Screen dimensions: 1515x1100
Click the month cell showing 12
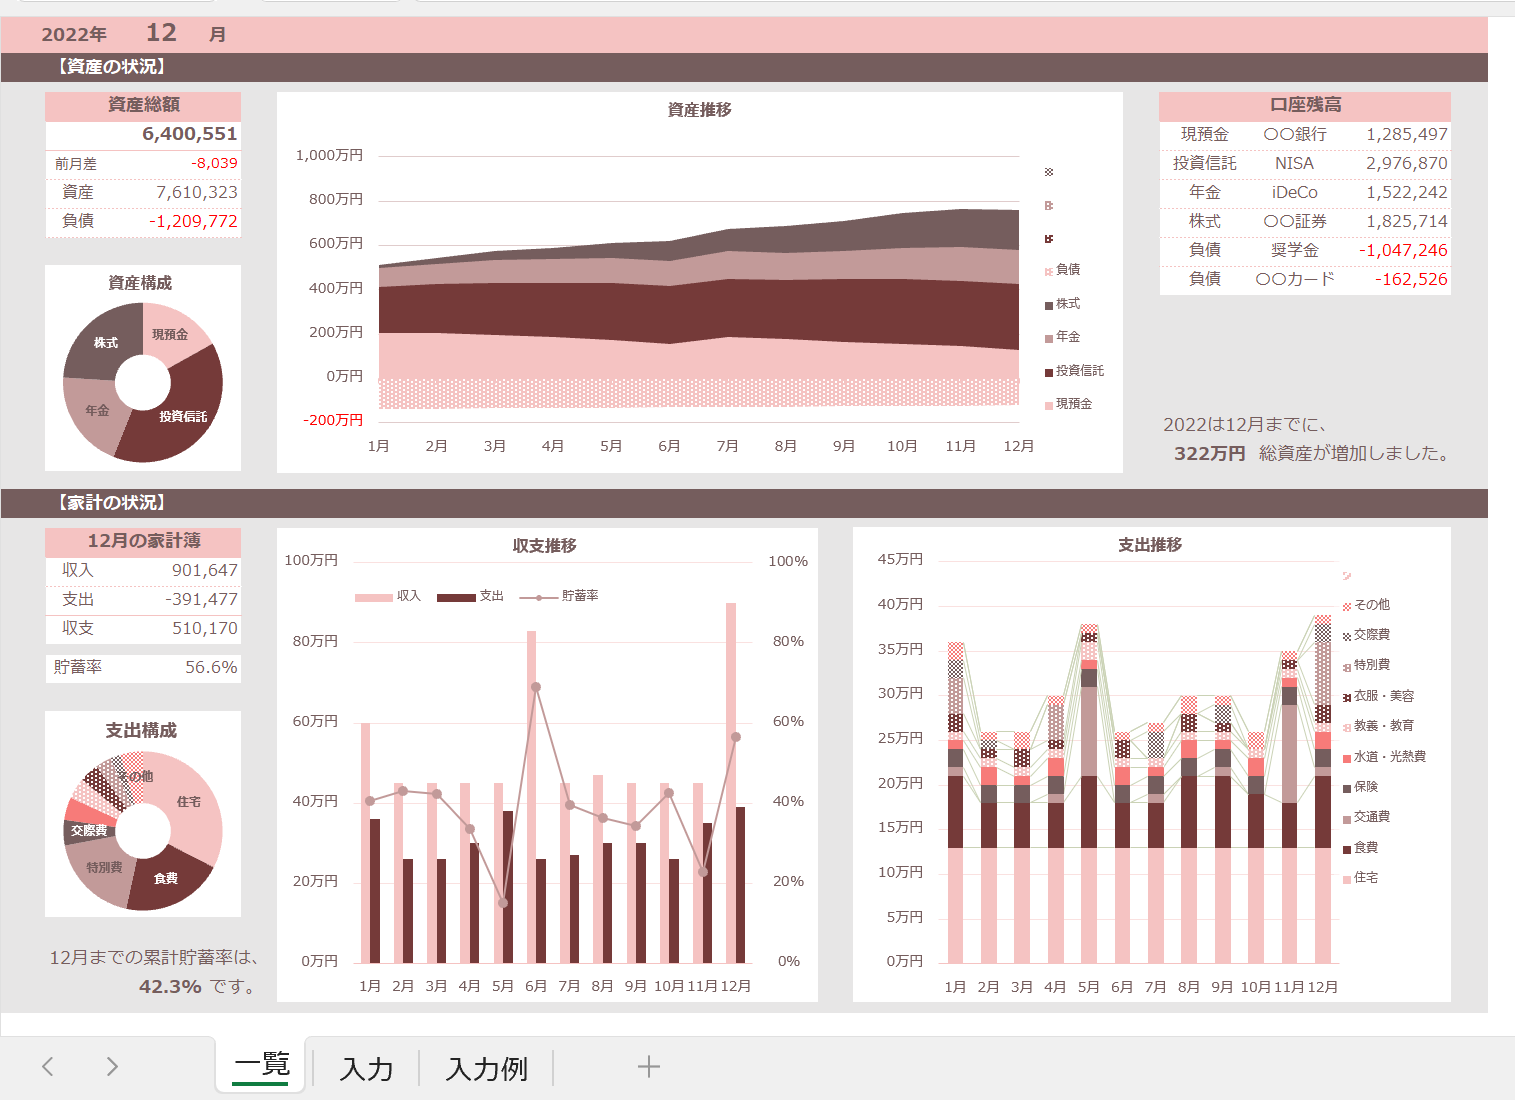click(x=161, y=33)
